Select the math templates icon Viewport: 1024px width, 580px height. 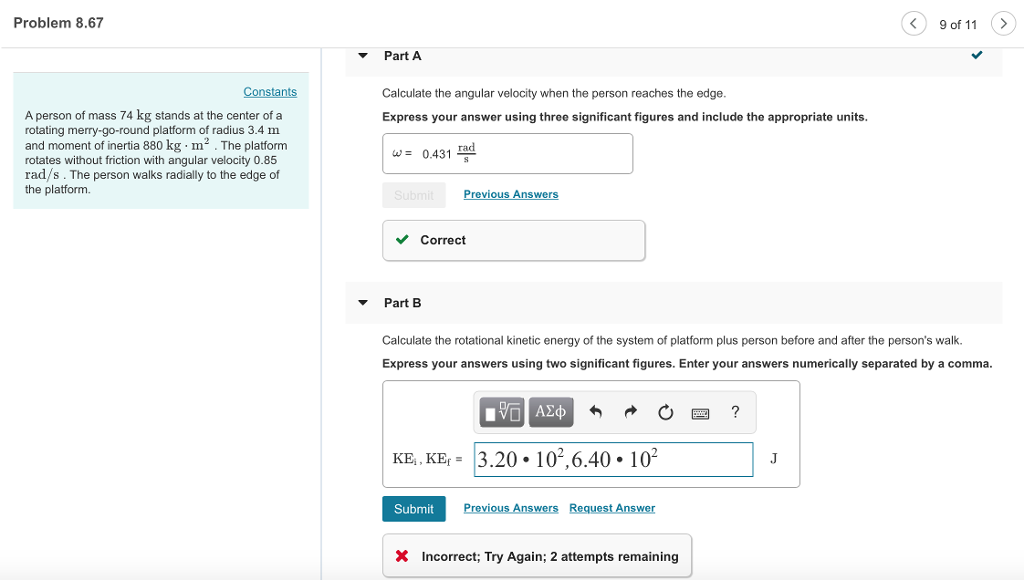click(x=500, y=412)
